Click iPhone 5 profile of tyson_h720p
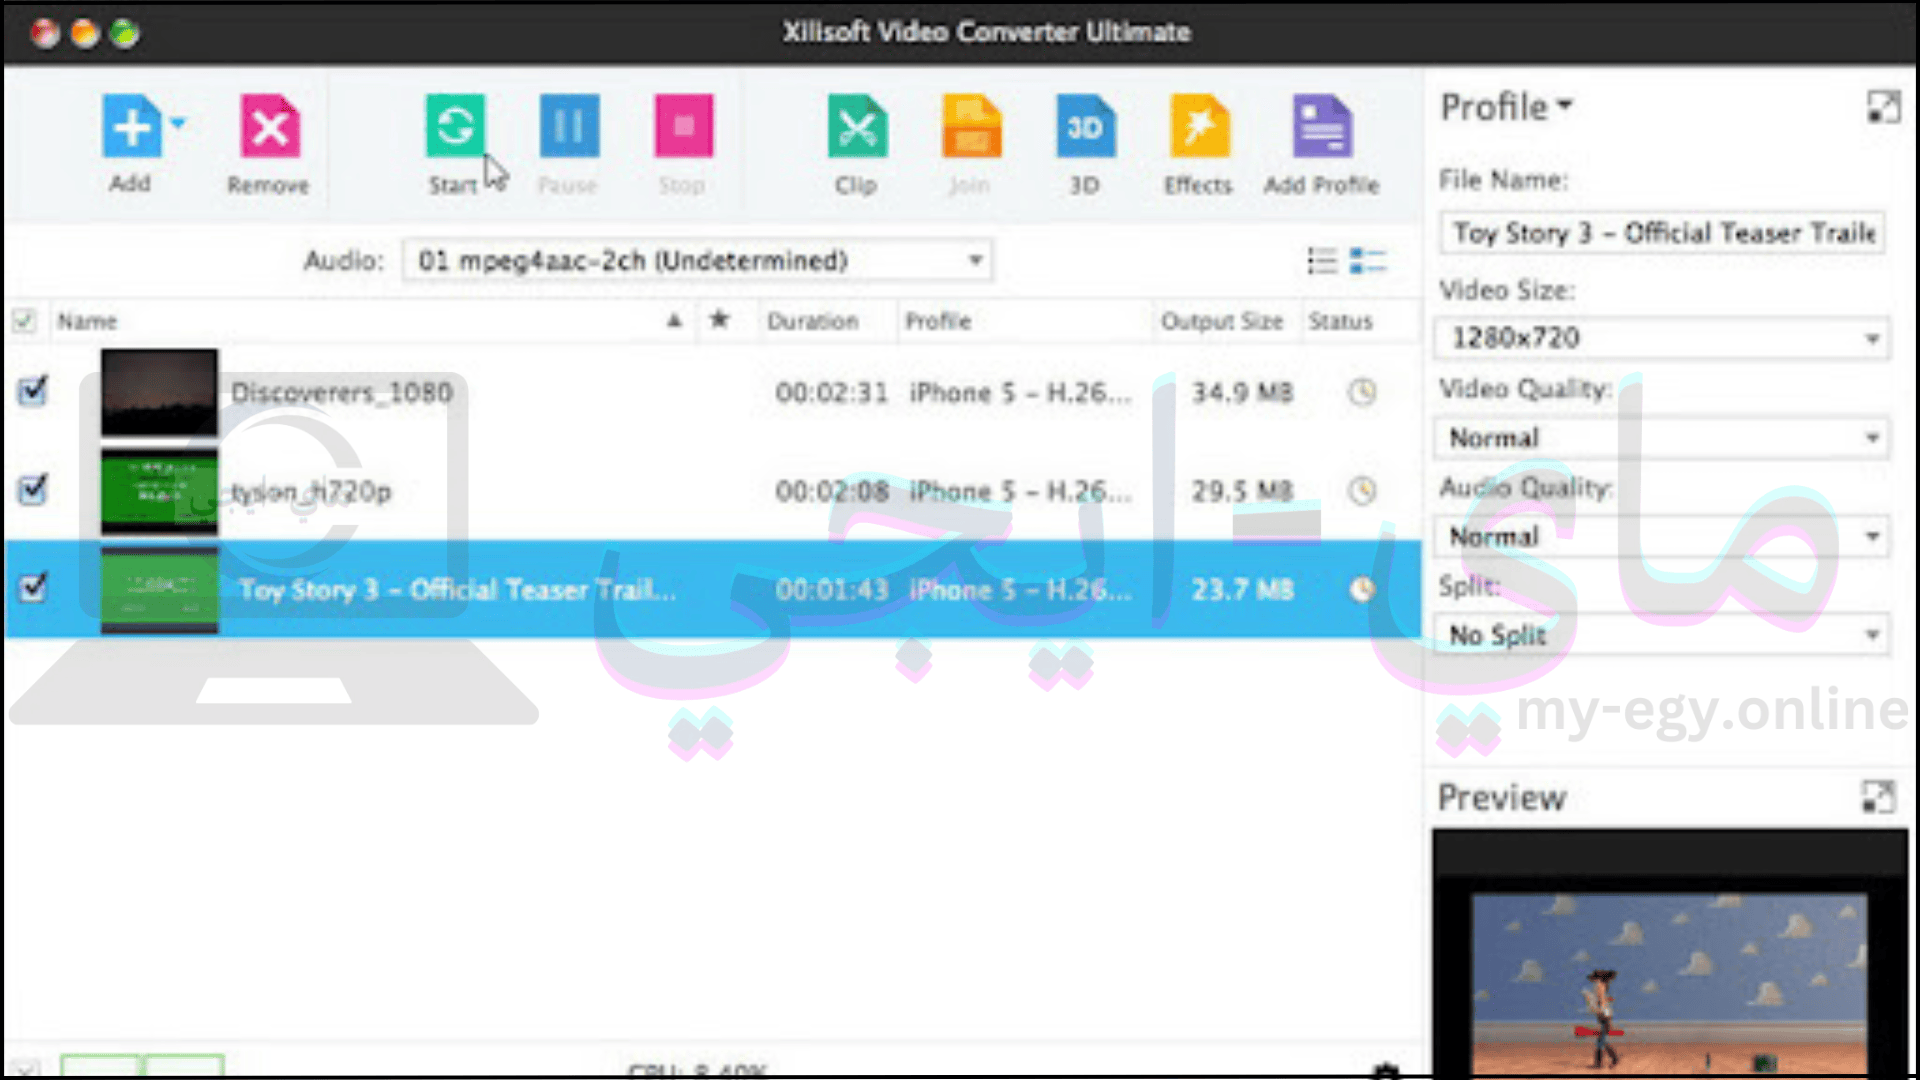This screenshot has width=1920, height=1080. (1020, 491)
